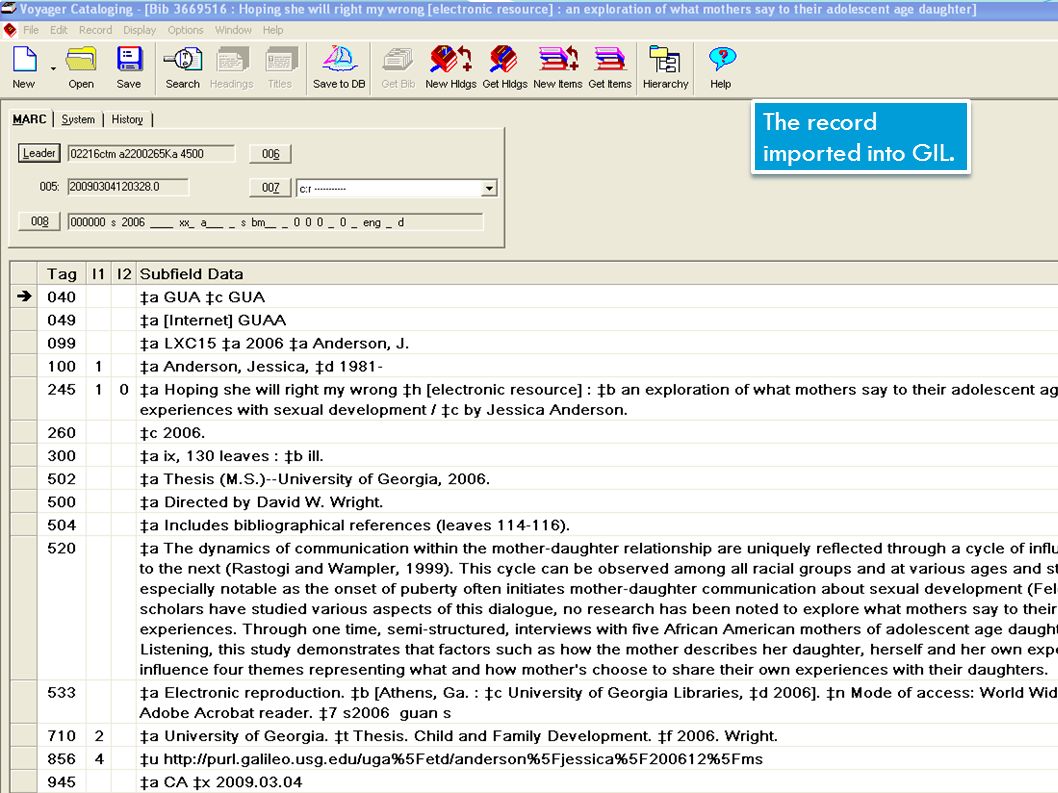The height and width of the screenshot is (793, 1058).
Task: Select the 500 Directed by David W. Wright row
Action: (533, 501)
